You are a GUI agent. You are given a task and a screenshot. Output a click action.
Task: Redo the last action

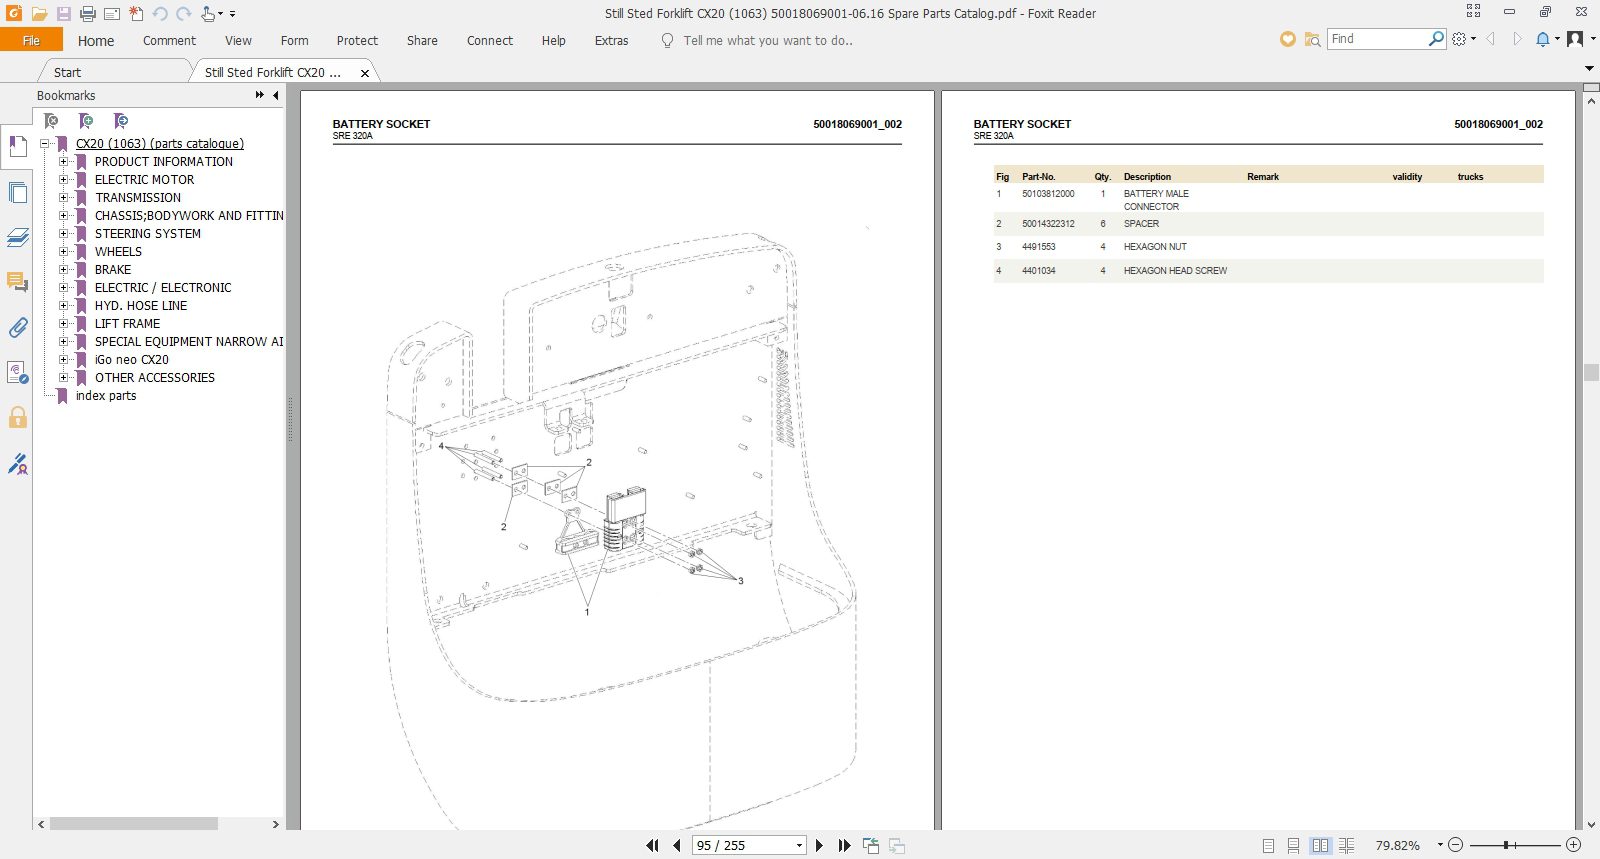184,14
